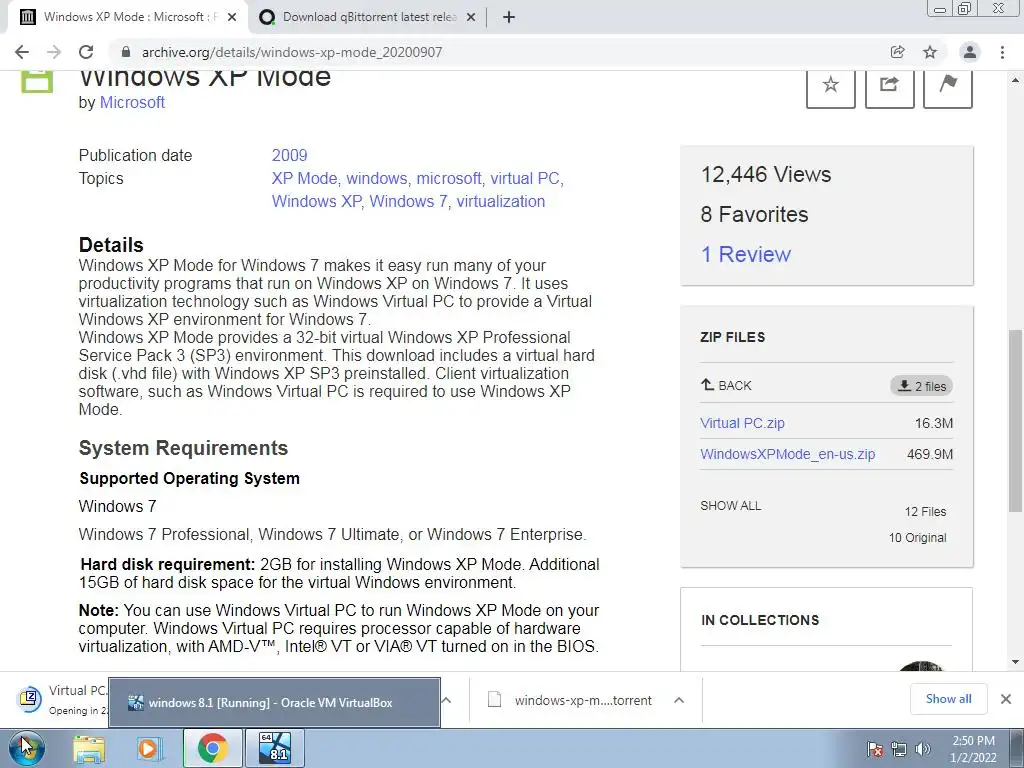
Task: Reload the archive.org page
Action: (x=86, y=52)
